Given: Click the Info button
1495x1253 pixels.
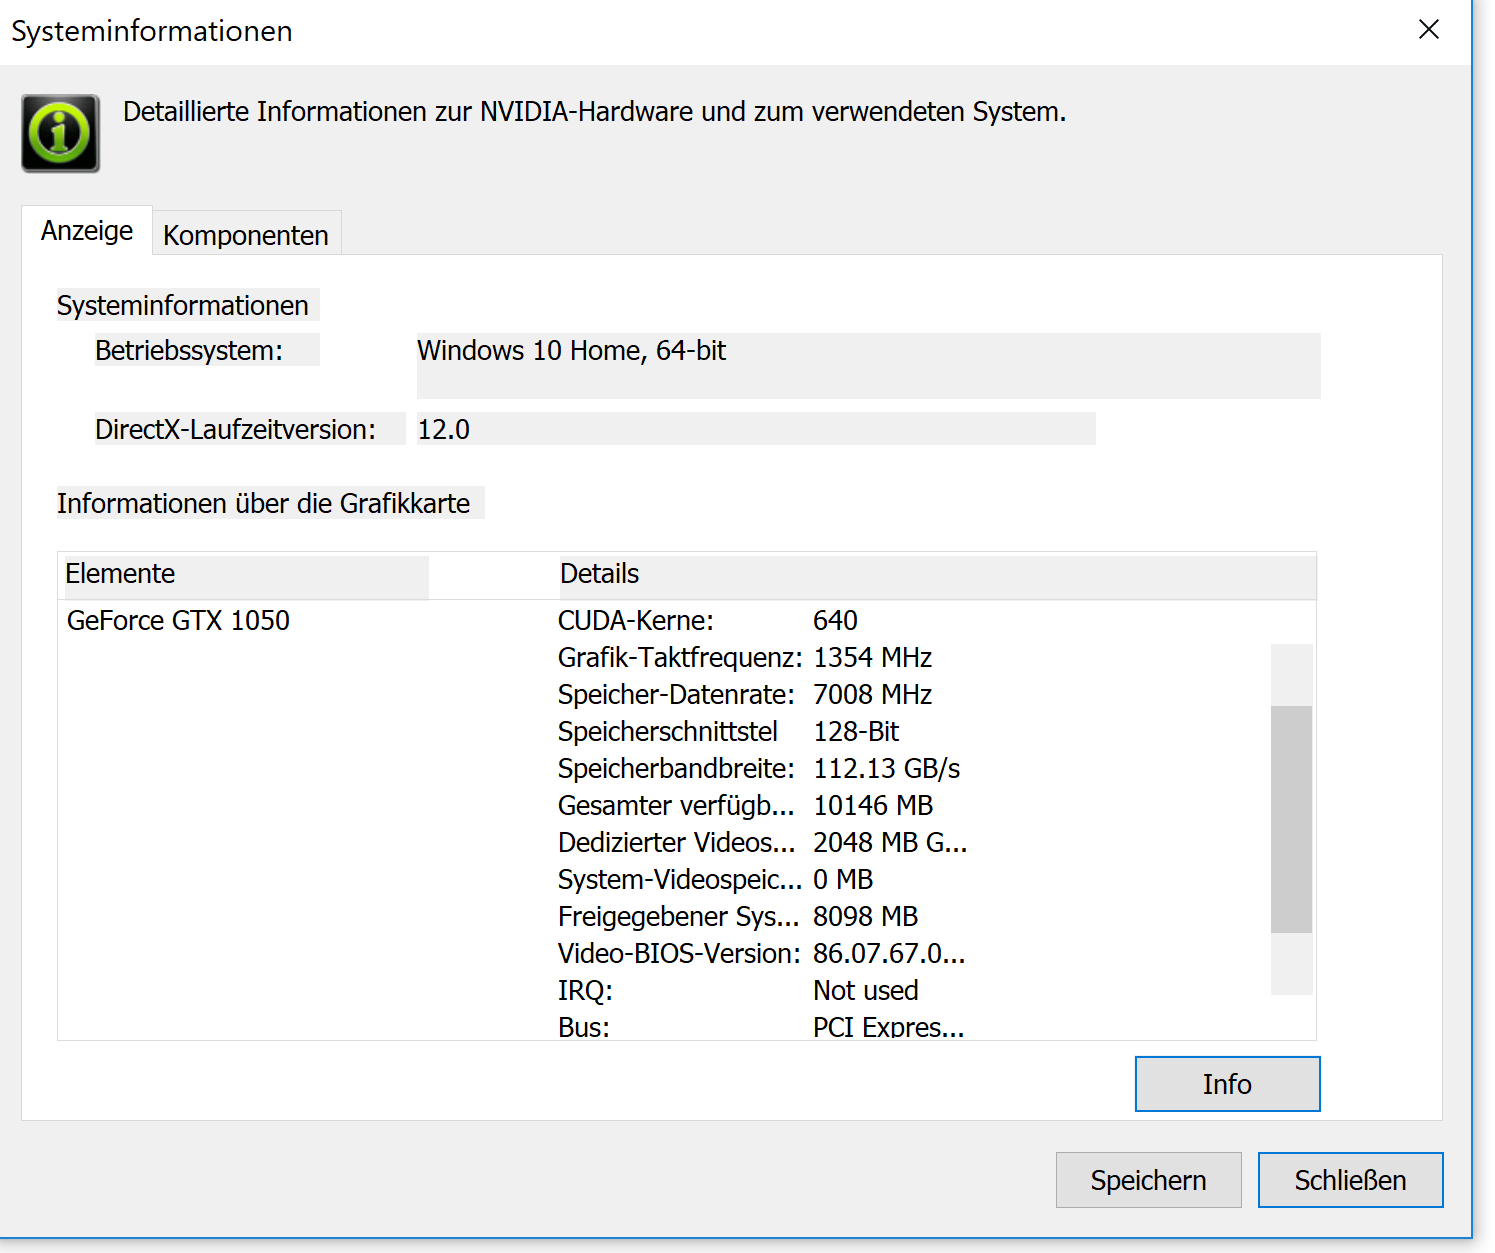Looking at the screenshot, I should (x=1227, y=1084).
